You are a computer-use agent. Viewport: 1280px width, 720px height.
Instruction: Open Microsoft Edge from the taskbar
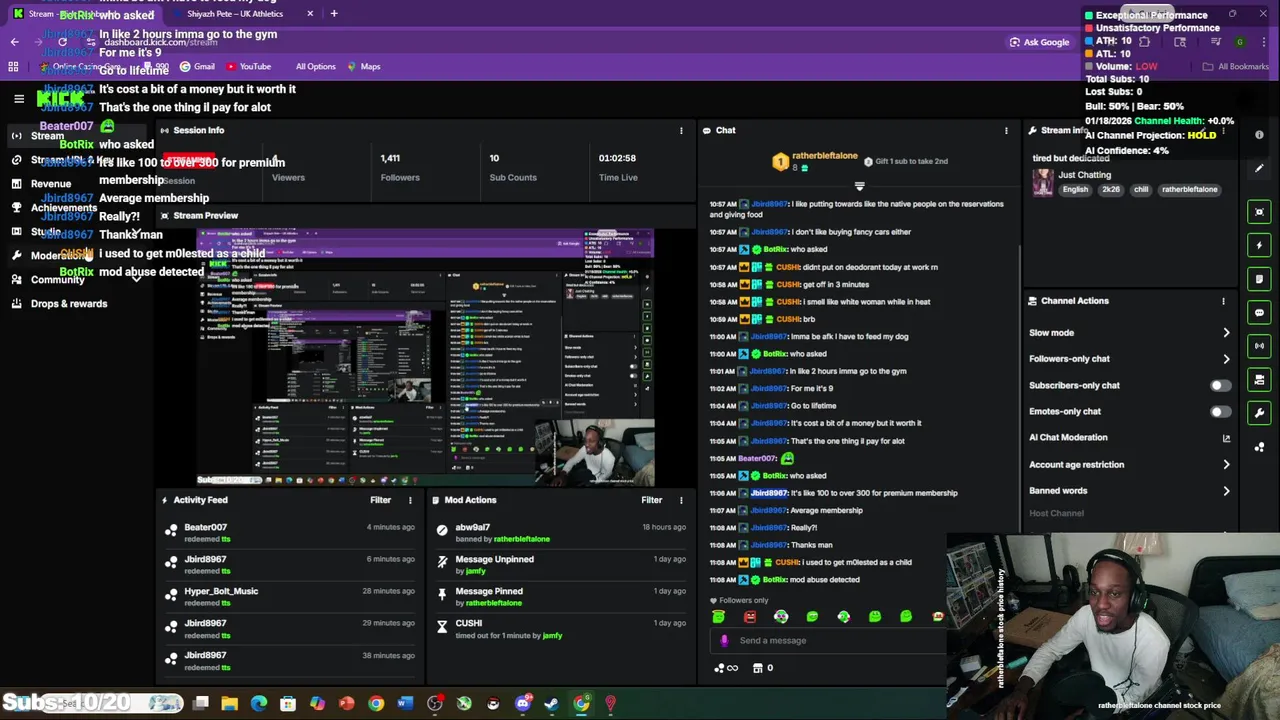(259, 704)
